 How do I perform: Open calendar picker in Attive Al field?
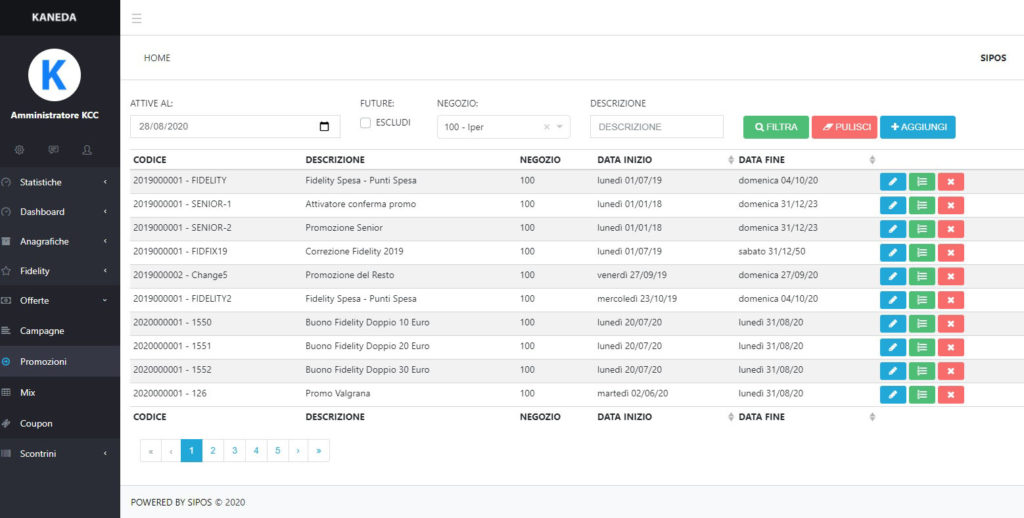(324, 127)
